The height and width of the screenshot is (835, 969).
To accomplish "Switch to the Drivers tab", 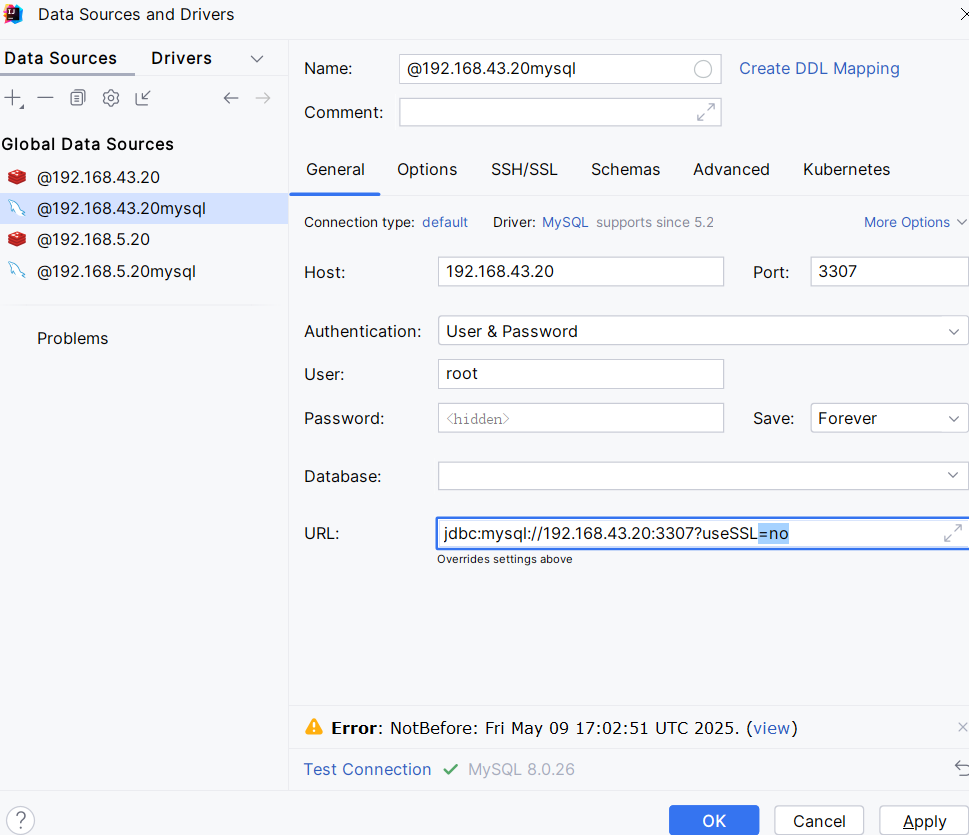I will (x=181, y=58).
